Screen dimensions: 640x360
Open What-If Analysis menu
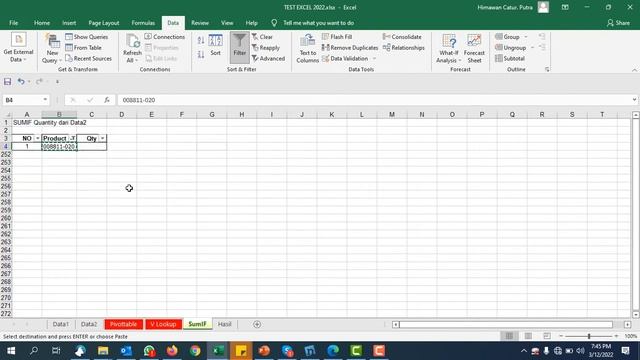coord(449,49)
